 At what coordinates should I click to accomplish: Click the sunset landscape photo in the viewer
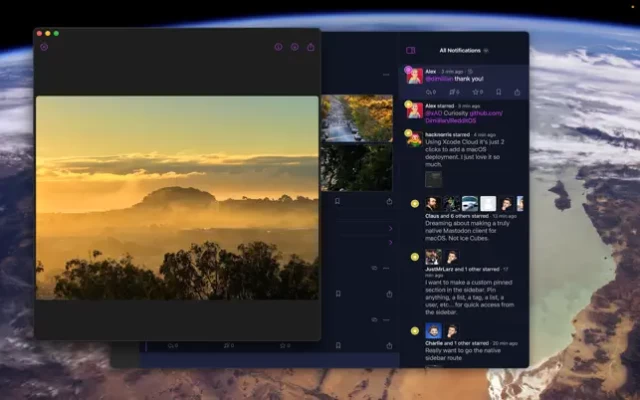click(x=177, y=197)
